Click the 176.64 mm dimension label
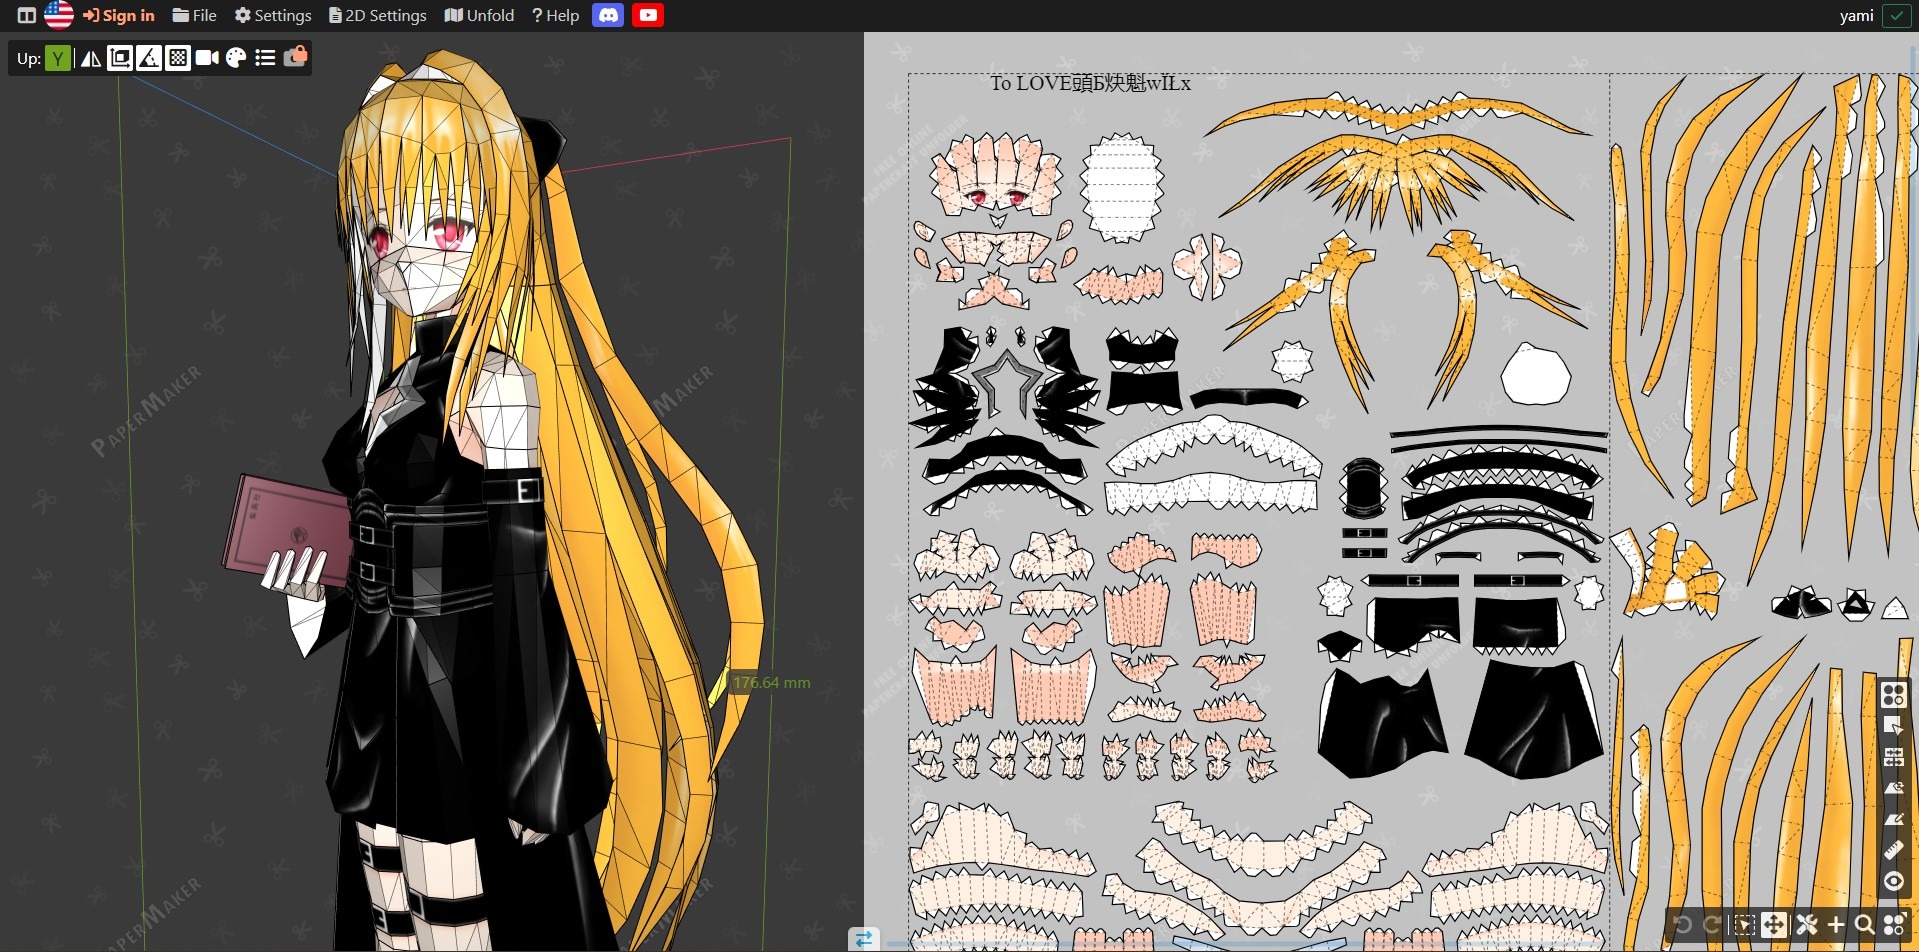This screenshot has height=952, width=1919. pos(771,683)
